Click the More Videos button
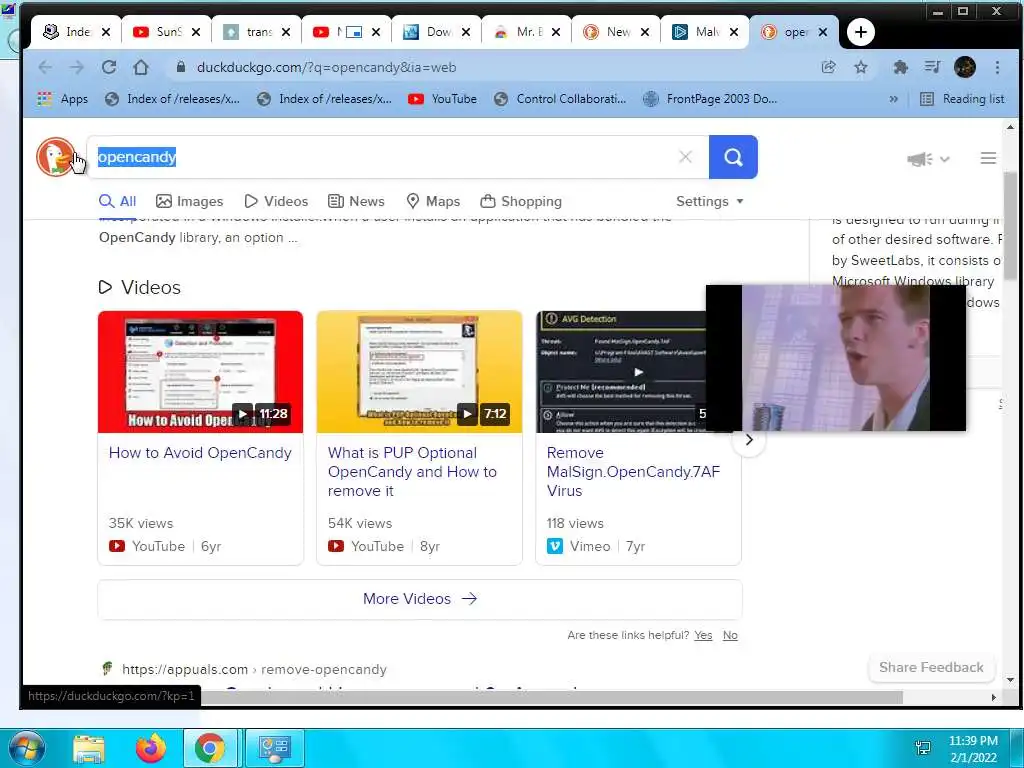Viewport: 1024px width, 768px height. tap(420, 599)
